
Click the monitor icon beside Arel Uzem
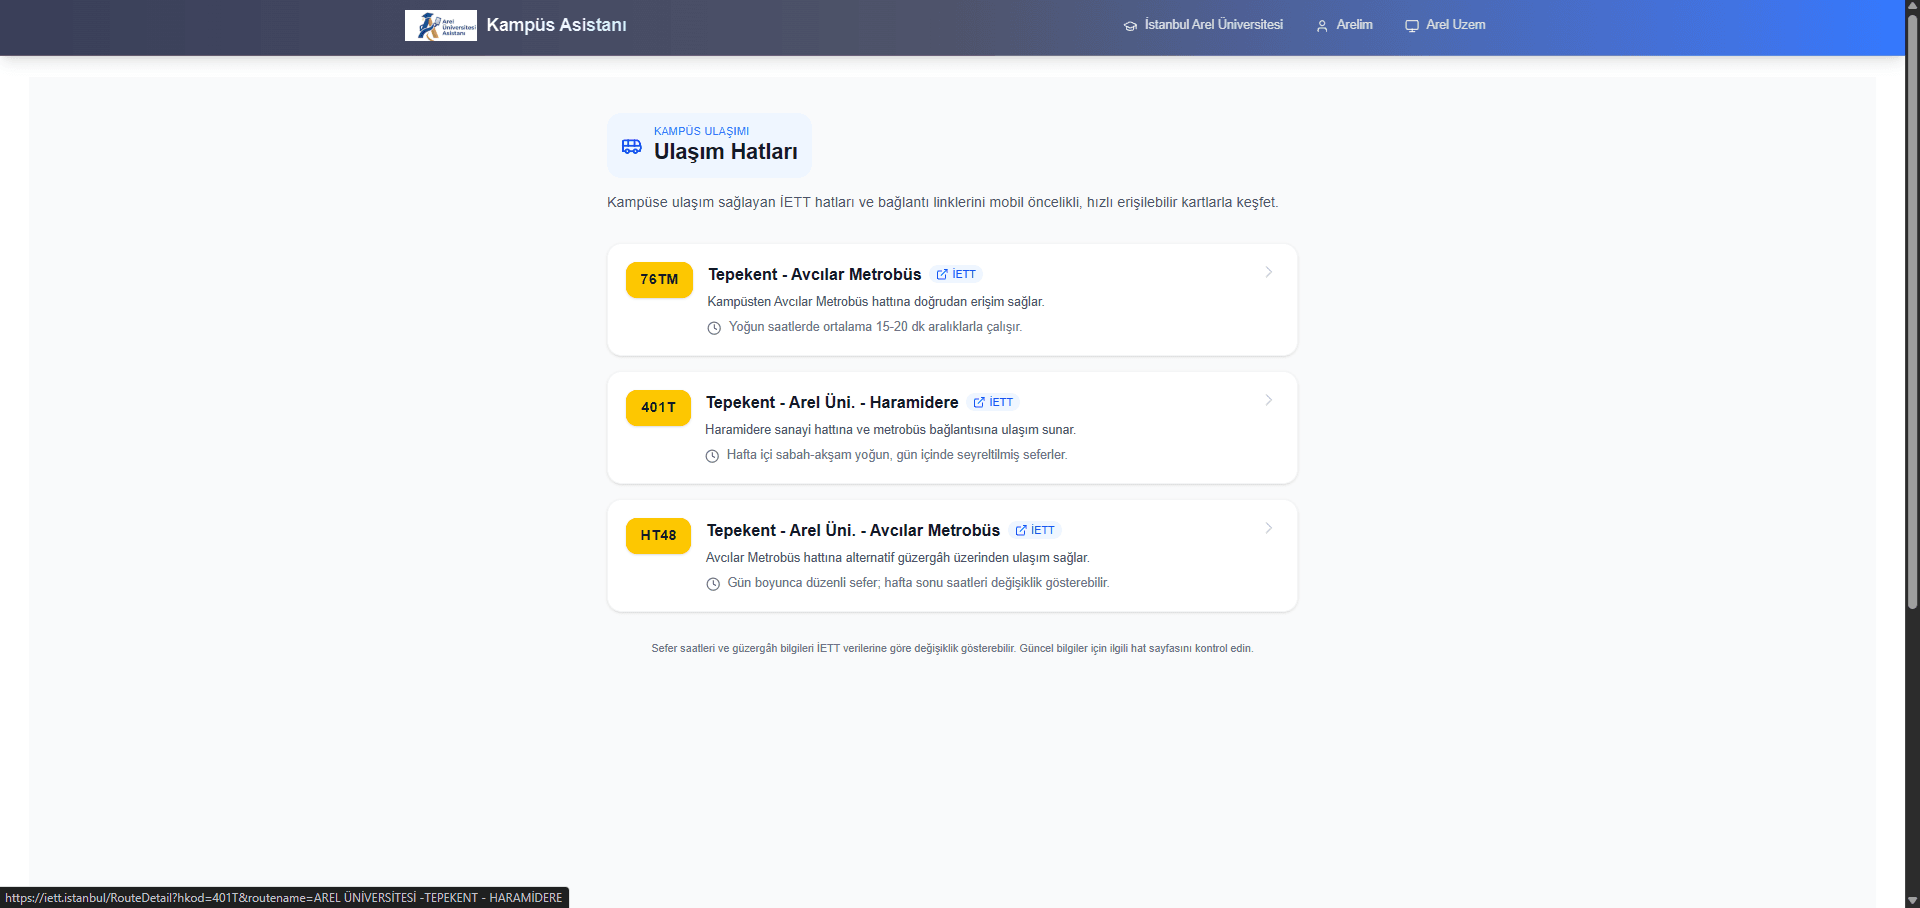click(1412, 26)
